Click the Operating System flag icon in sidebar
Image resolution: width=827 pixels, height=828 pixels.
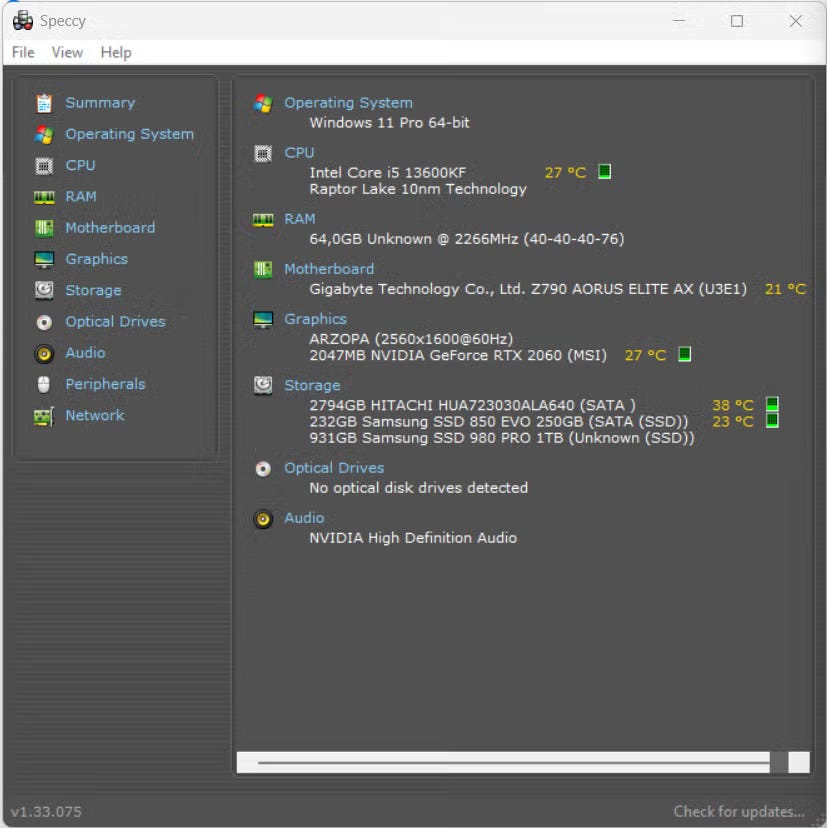coord(44,135)
